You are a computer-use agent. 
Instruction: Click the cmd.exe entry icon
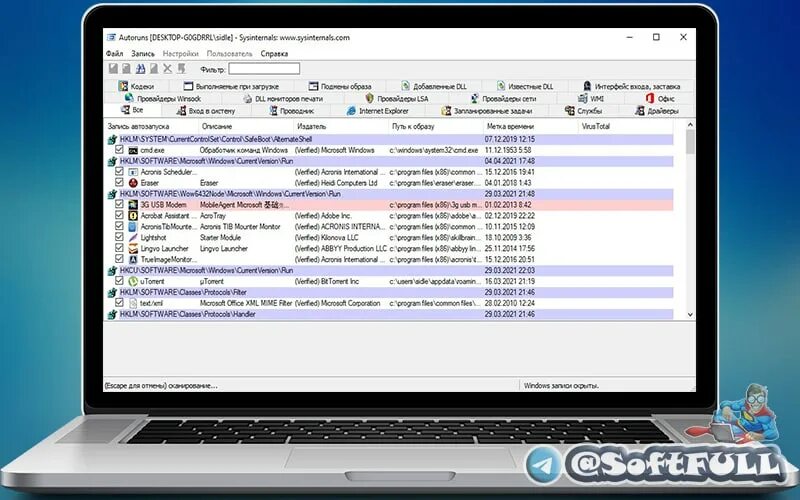tap(133, 150)
